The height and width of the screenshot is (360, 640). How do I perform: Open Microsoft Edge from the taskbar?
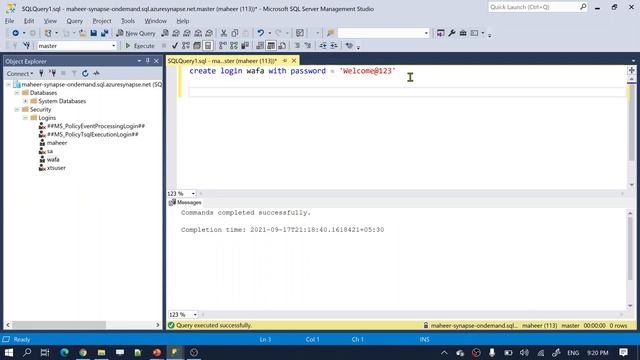(64, 352)
